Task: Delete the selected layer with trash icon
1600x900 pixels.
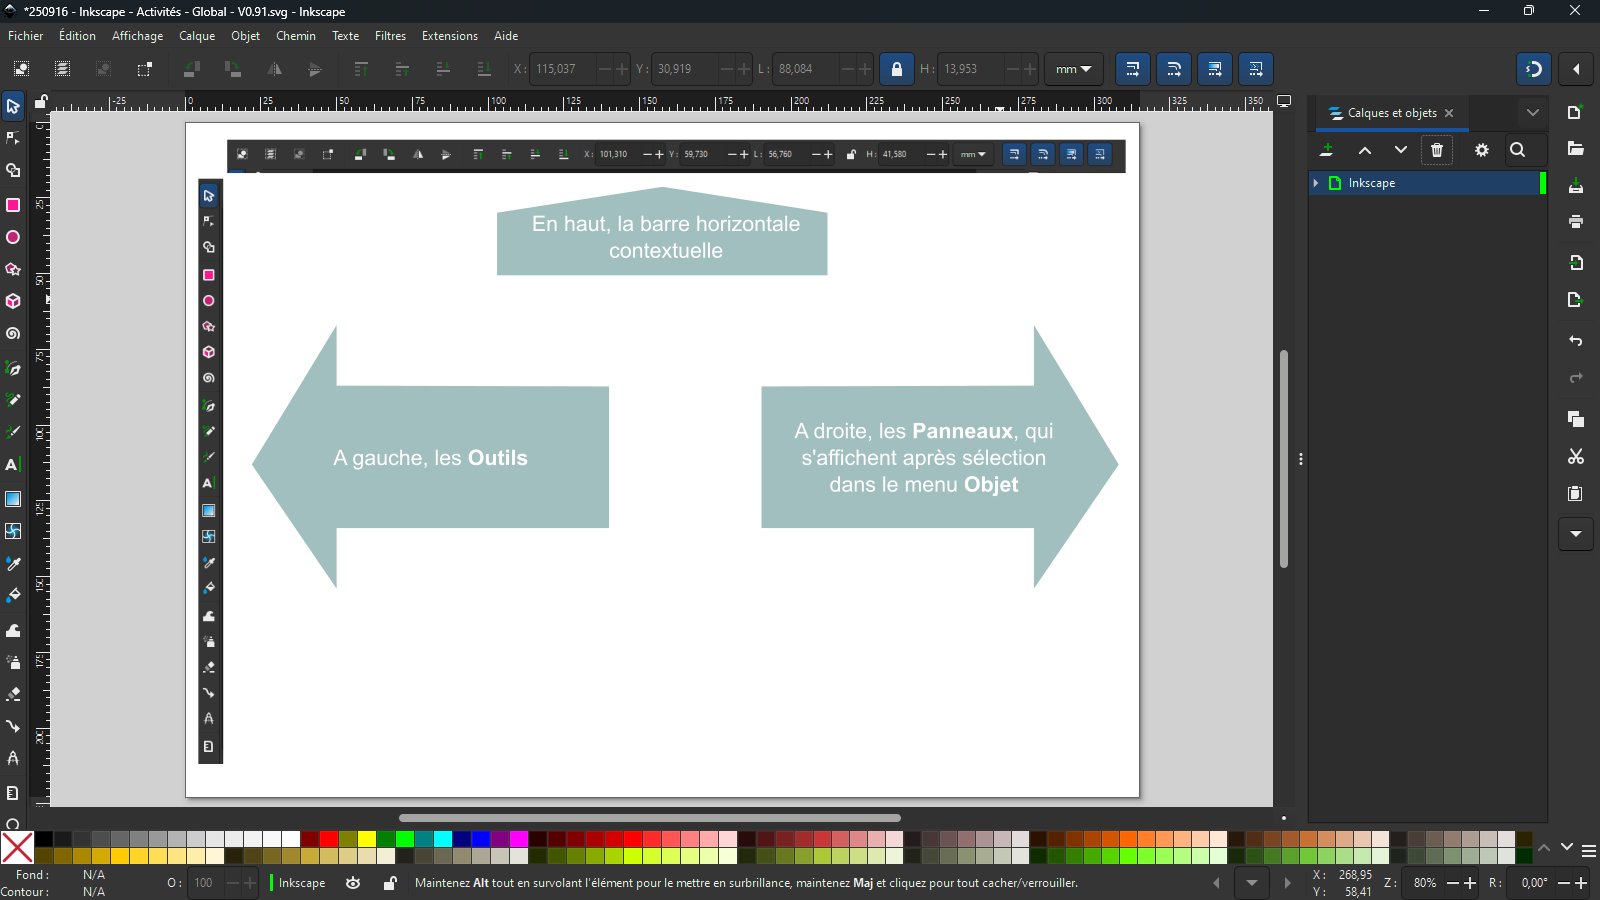Action: coord(1437,150)
